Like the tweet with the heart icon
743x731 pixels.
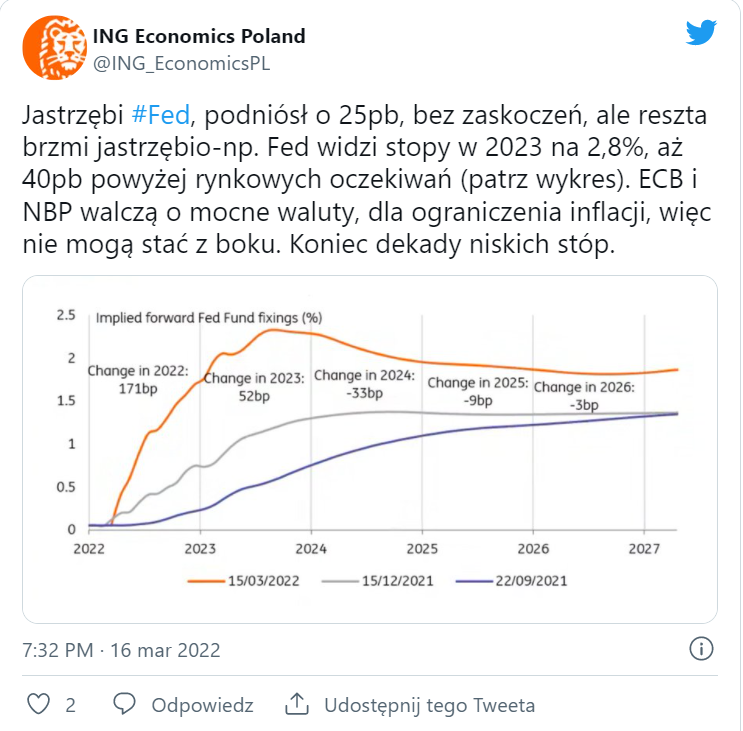(38, 704)
